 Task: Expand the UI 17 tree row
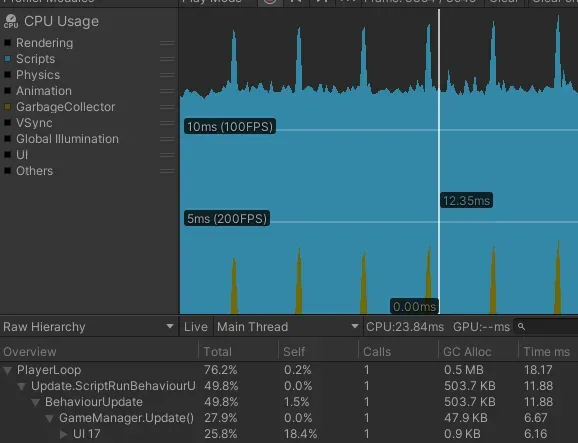pyautogui.click(x=63, y=434)
